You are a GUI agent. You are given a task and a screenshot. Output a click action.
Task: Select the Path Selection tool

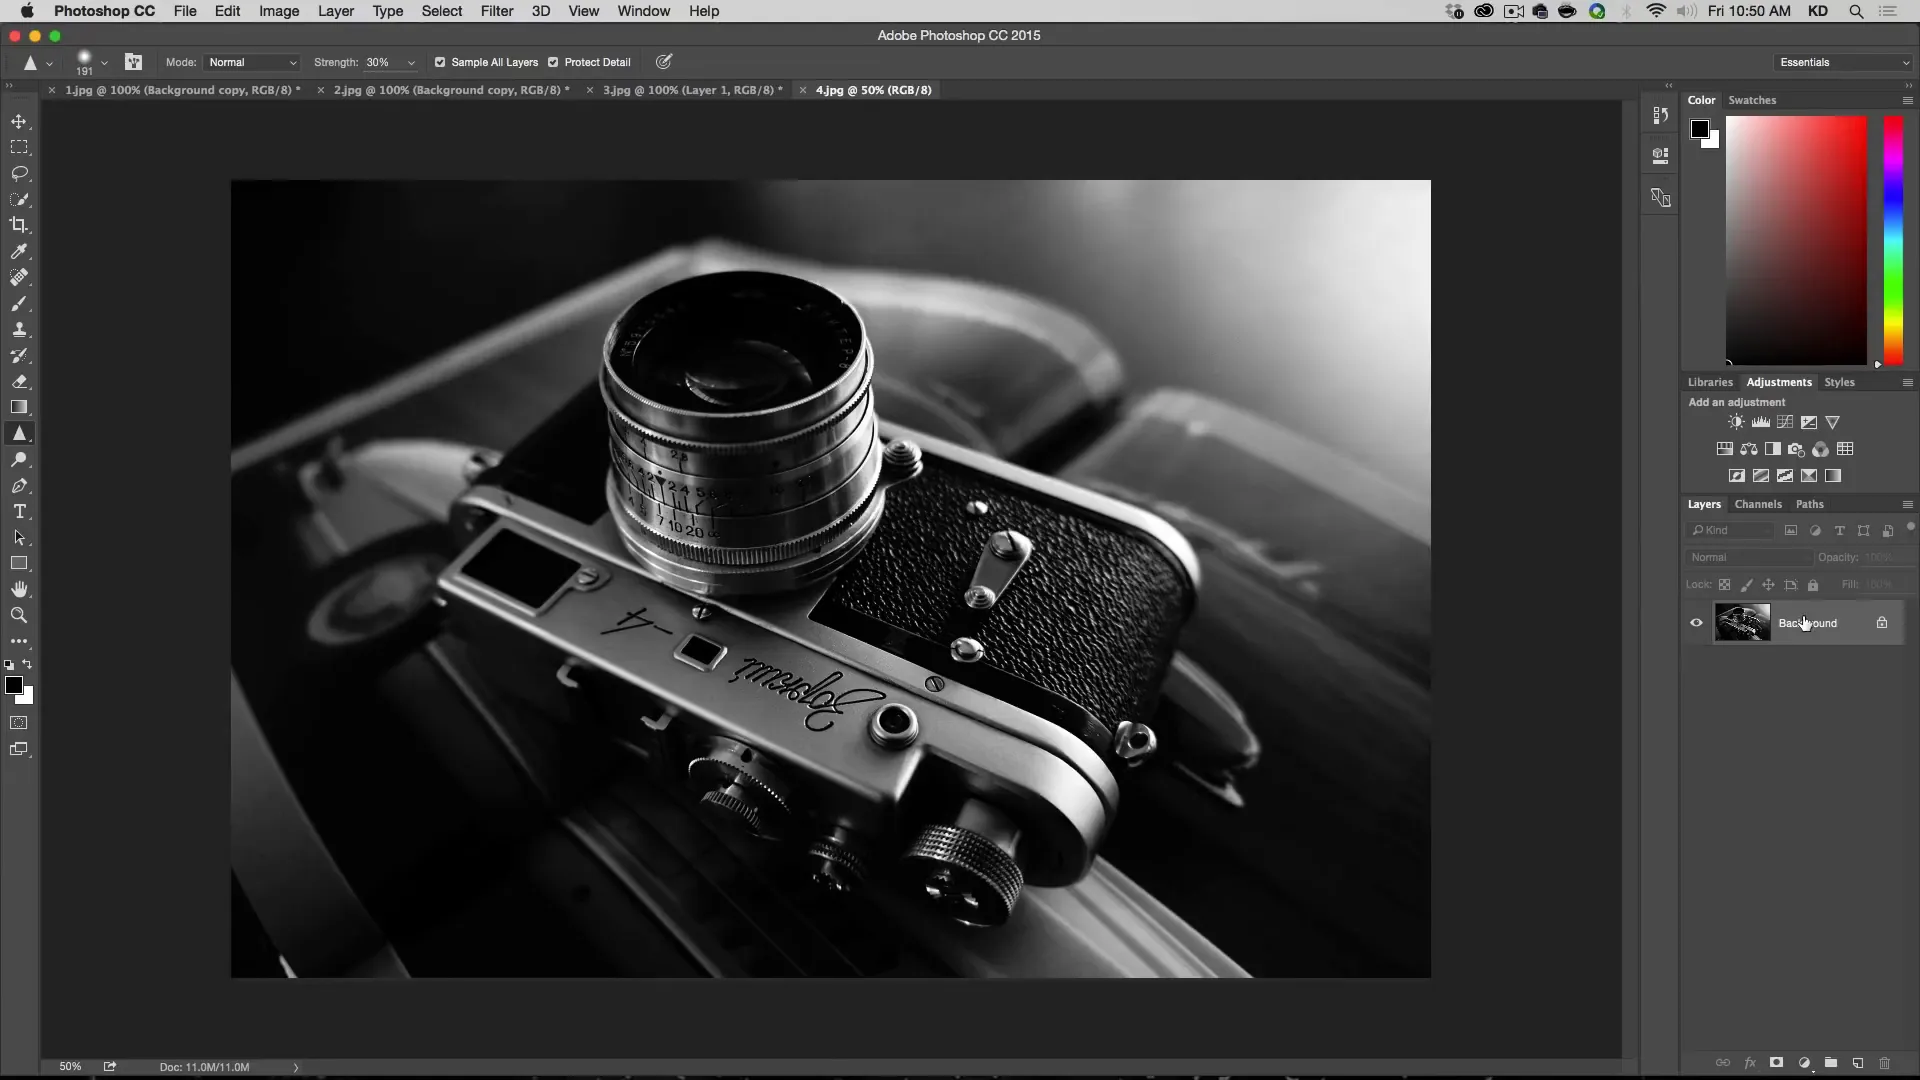[x=19, y=537]
